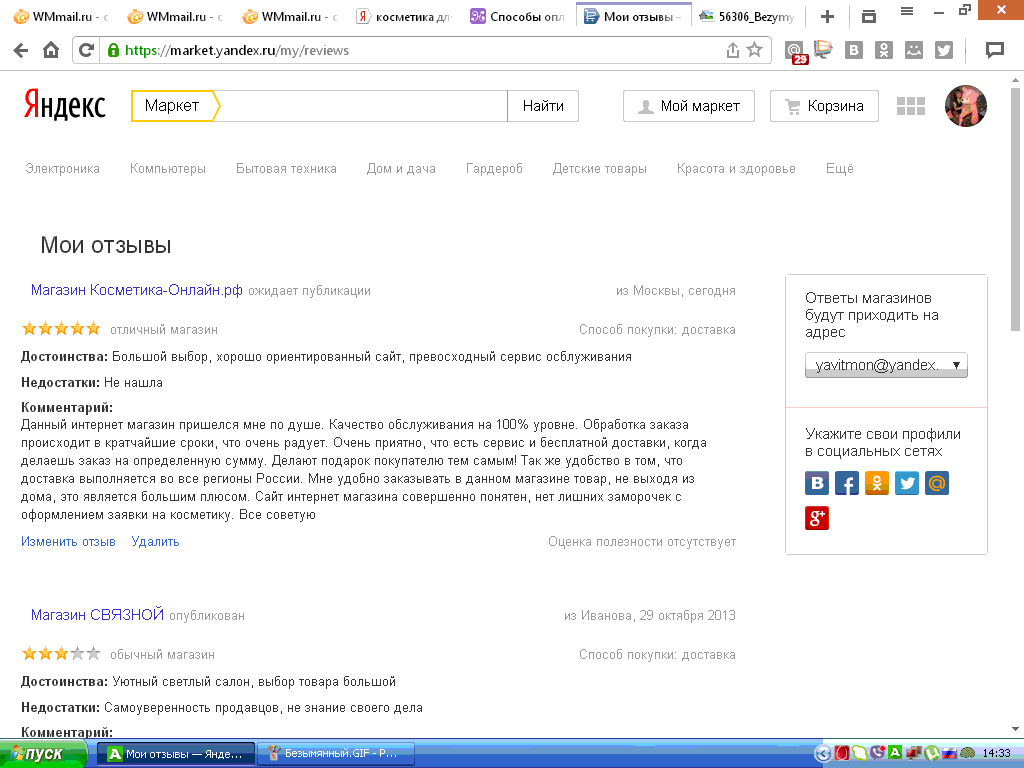Screen dimensions: 1024x768
Task: Click the three-star rating of СВЯЗНОЙ review
Action: pyautogui.click(x=61, y=653)
